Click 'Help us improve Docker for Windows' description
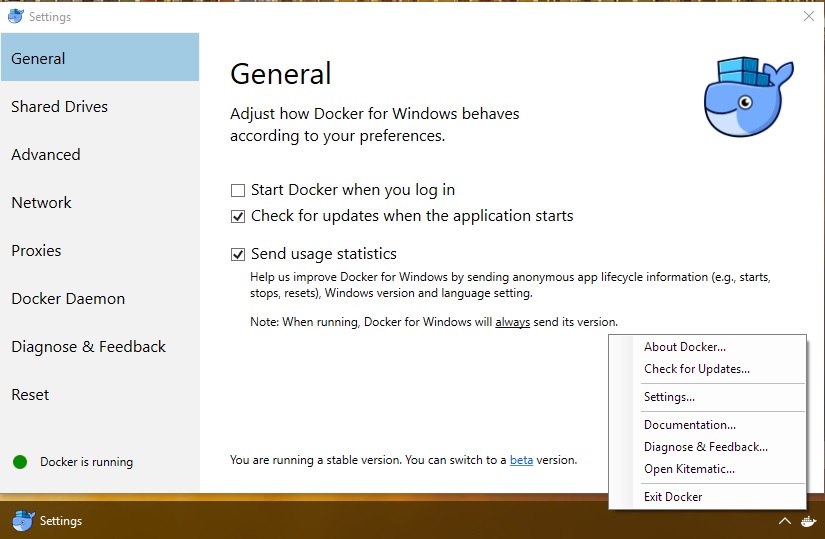 tap(510, 285)
